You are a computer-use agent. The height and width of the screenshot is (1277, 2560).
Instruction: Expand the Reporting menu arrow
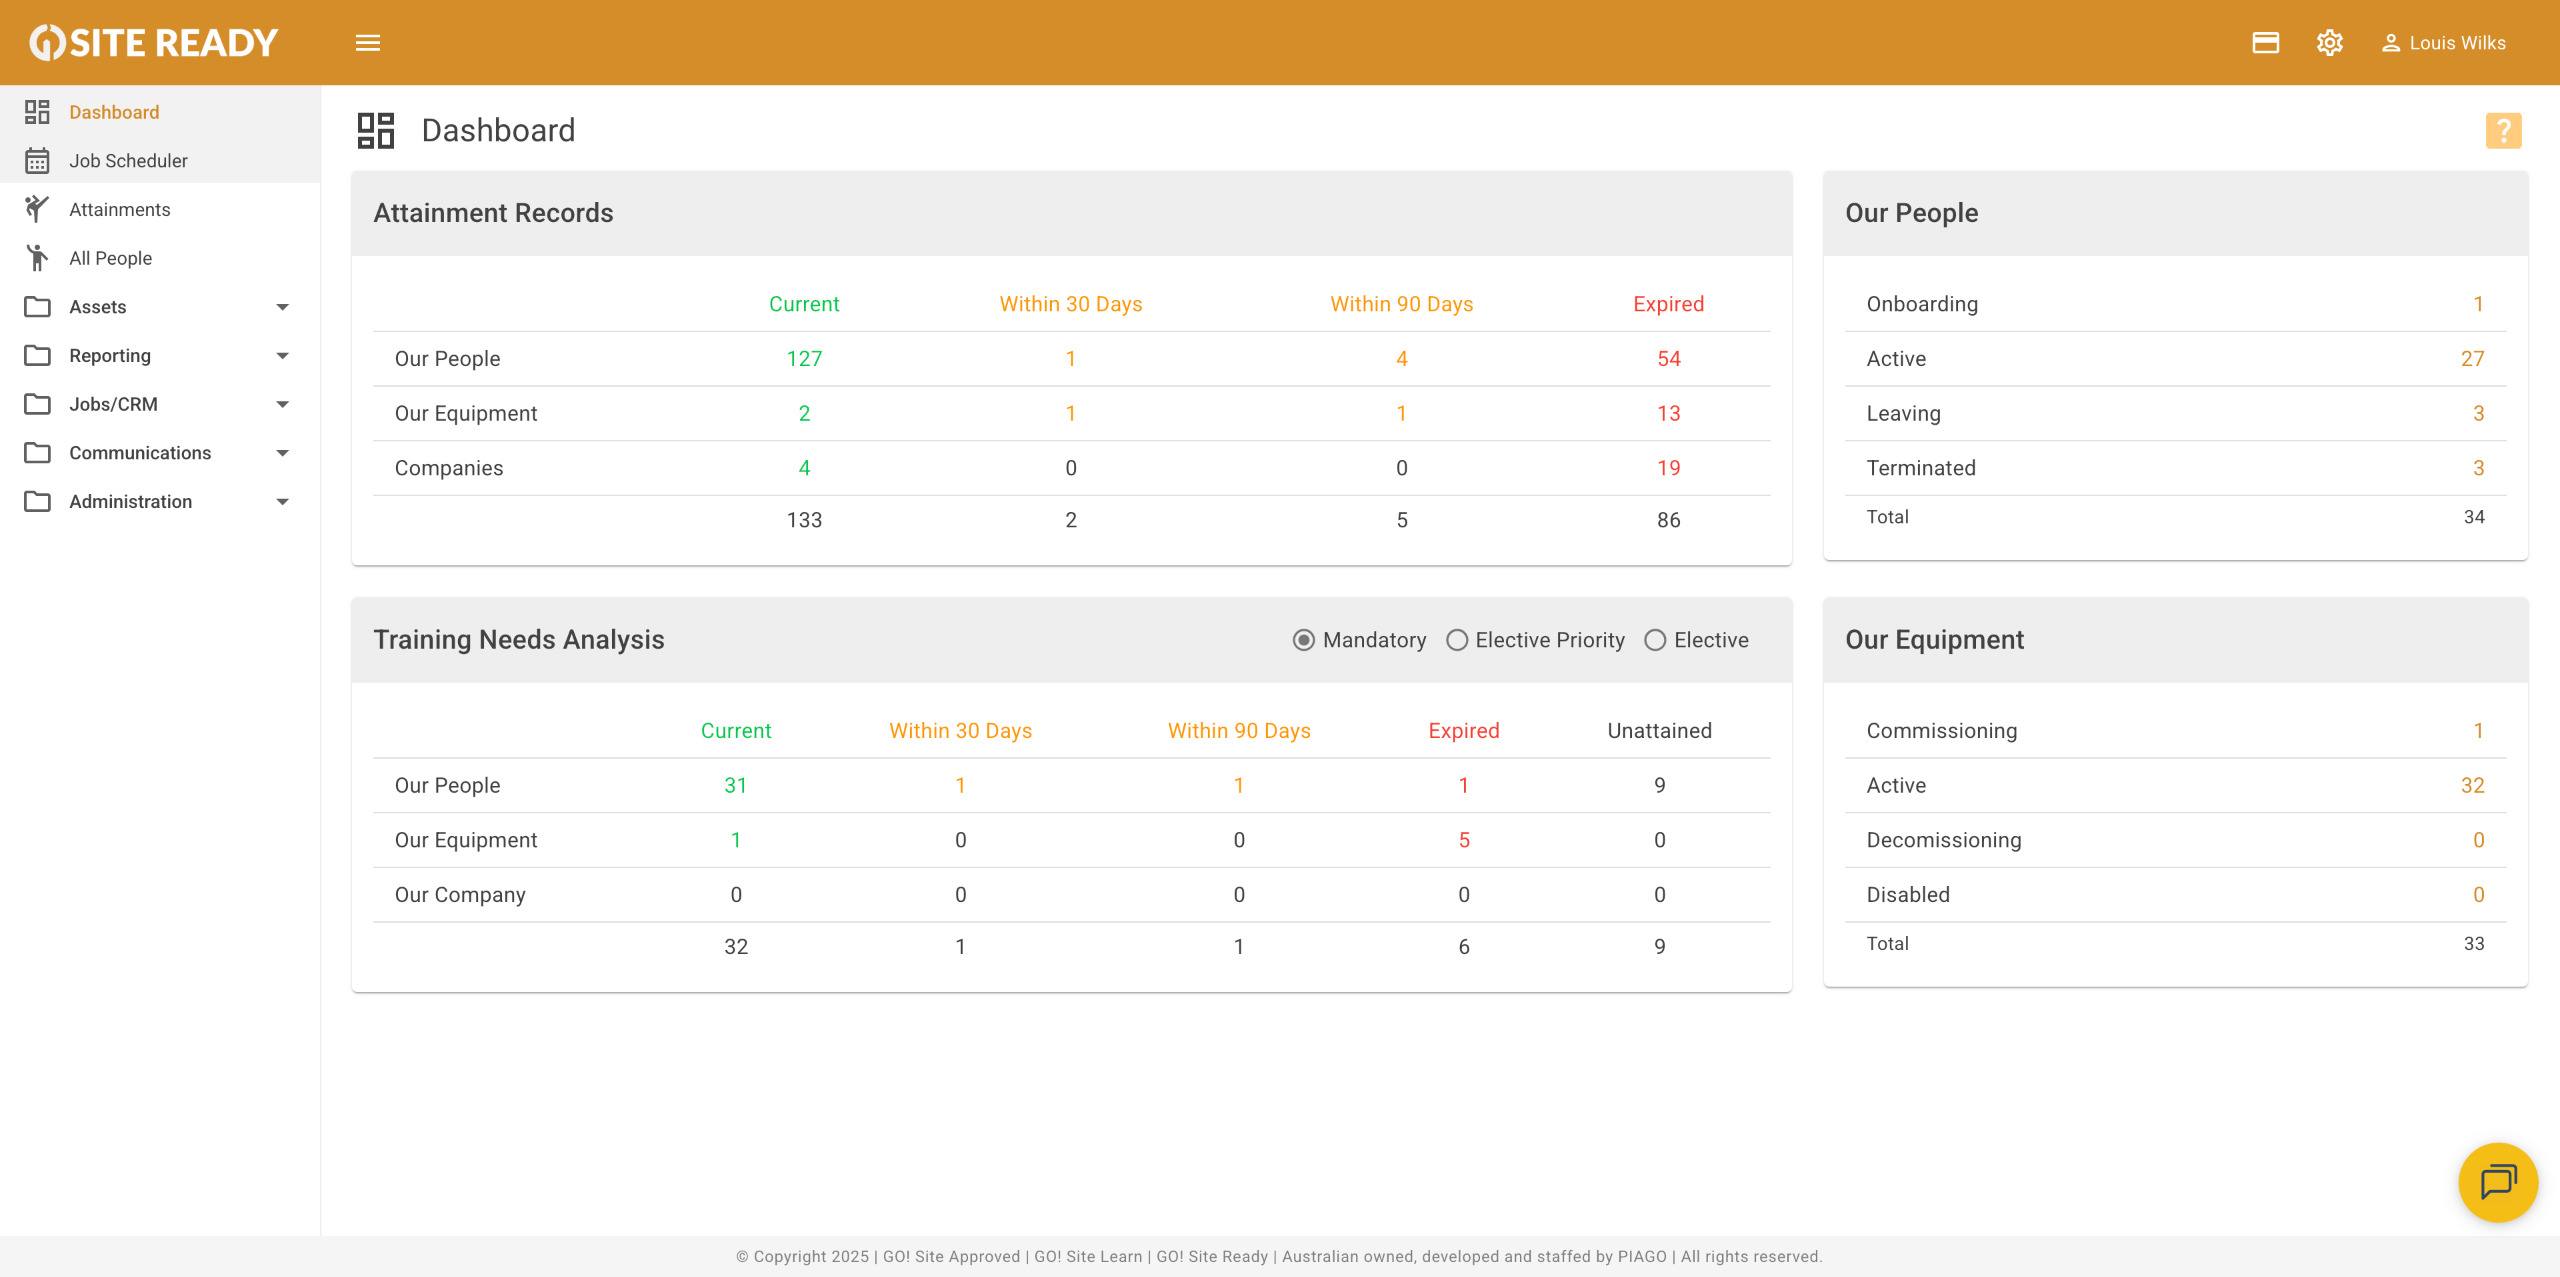pos(282,356)
